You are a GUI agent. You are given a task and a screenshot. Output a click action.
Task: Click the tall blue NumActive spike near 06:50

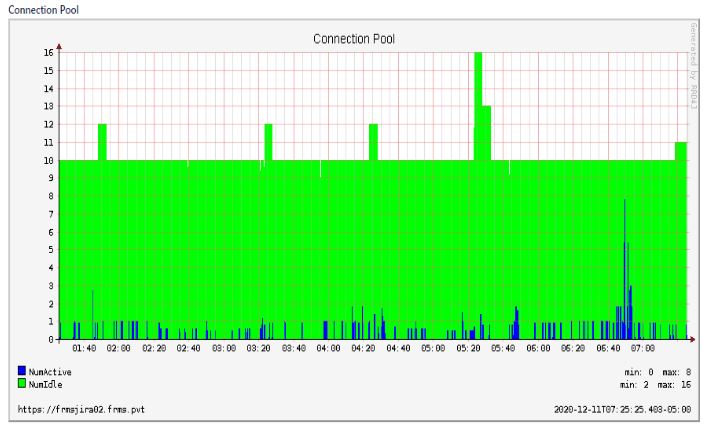click(625, 269)
